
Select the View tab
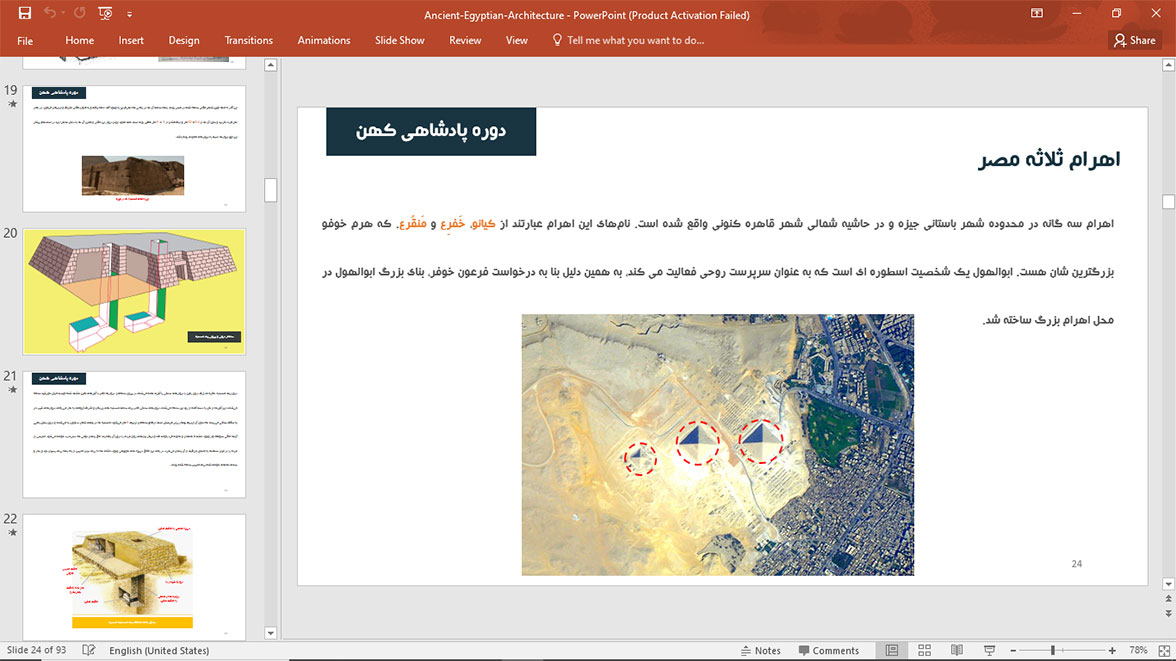[516, 41]
